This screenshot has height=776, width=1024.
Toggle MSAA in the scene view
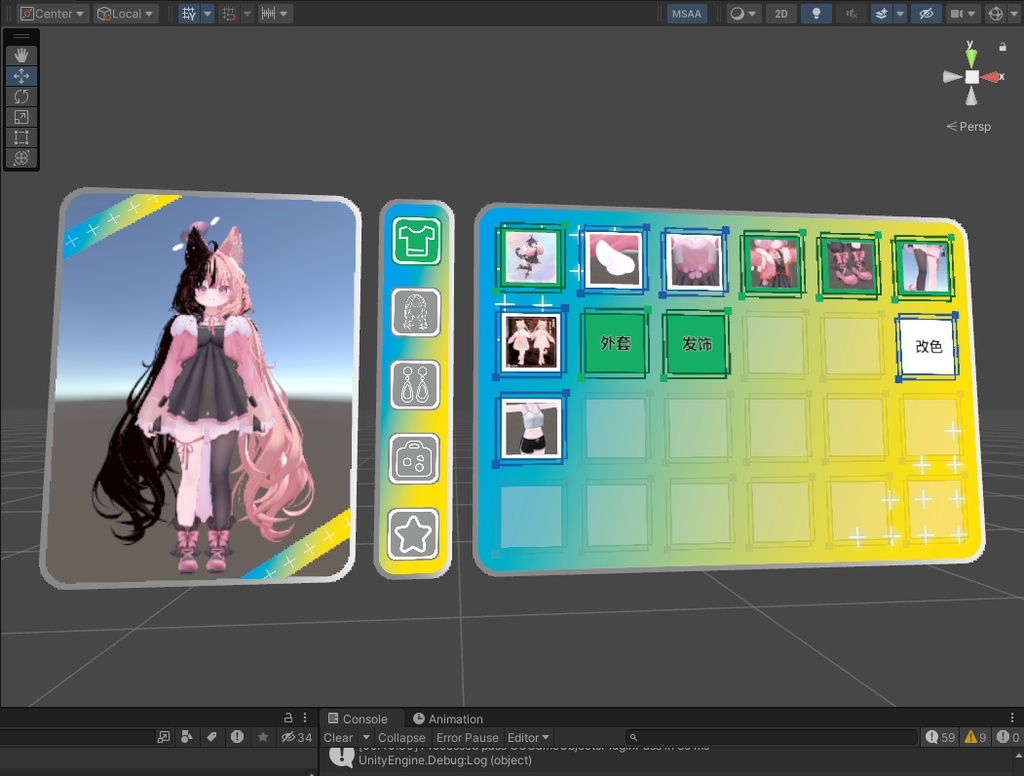point(687,14)
